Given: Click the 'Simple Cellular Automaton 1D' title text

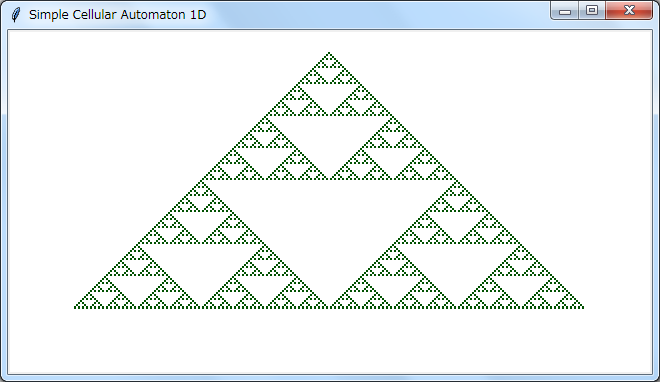Looking at the screenshot, I should tap(117, 15).
